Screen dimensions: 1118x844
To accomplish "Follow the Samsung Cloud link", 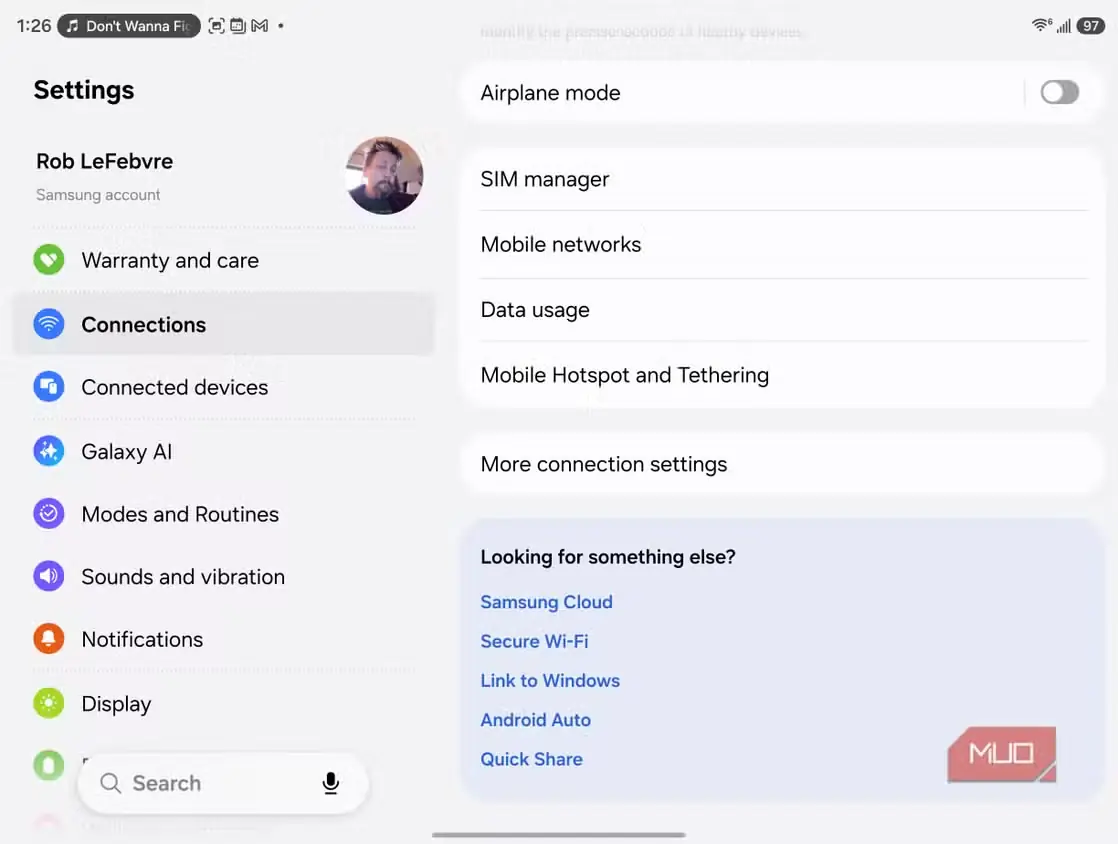I will click(x=546, y=602).
